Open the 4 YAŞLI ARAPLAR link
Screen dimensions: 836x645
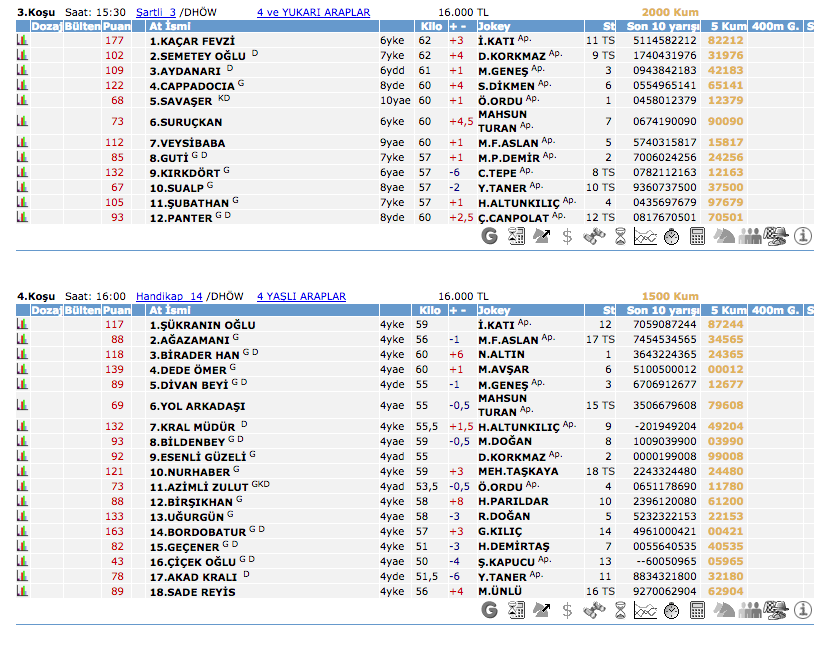(x=301, y=296)
